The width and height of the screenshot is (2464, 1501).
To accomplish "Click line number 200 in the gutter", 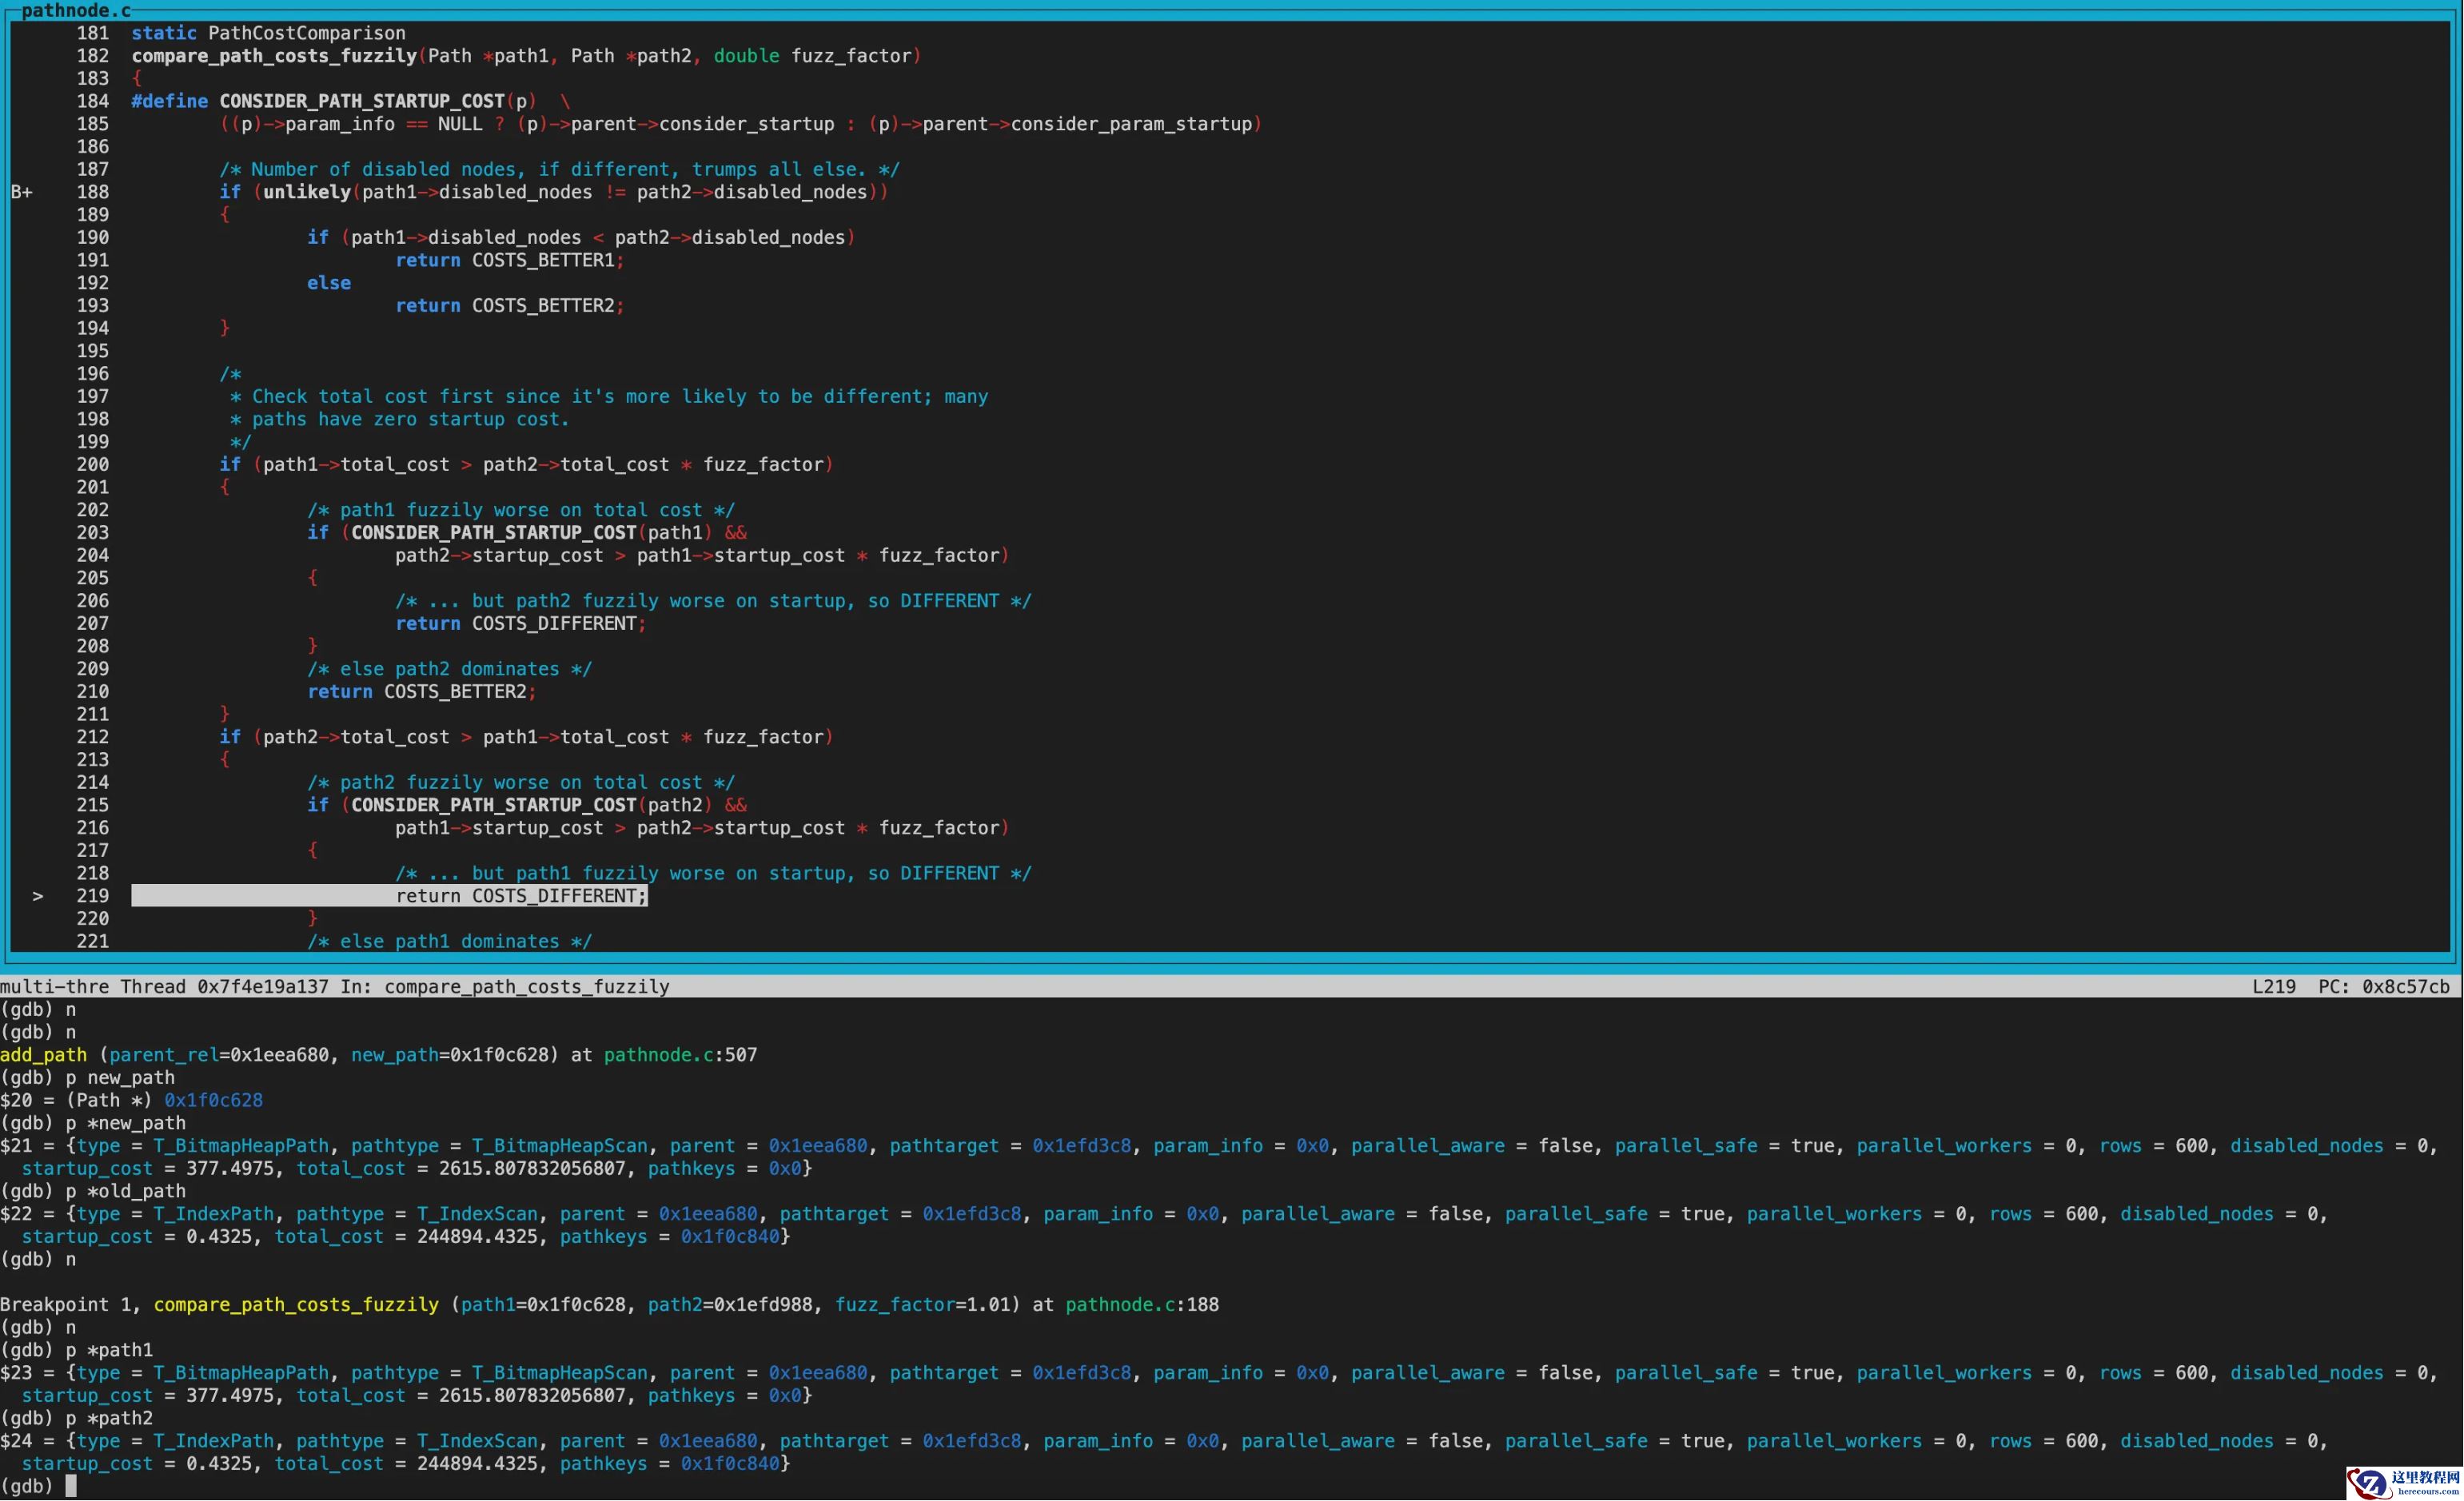I will 92,464.
